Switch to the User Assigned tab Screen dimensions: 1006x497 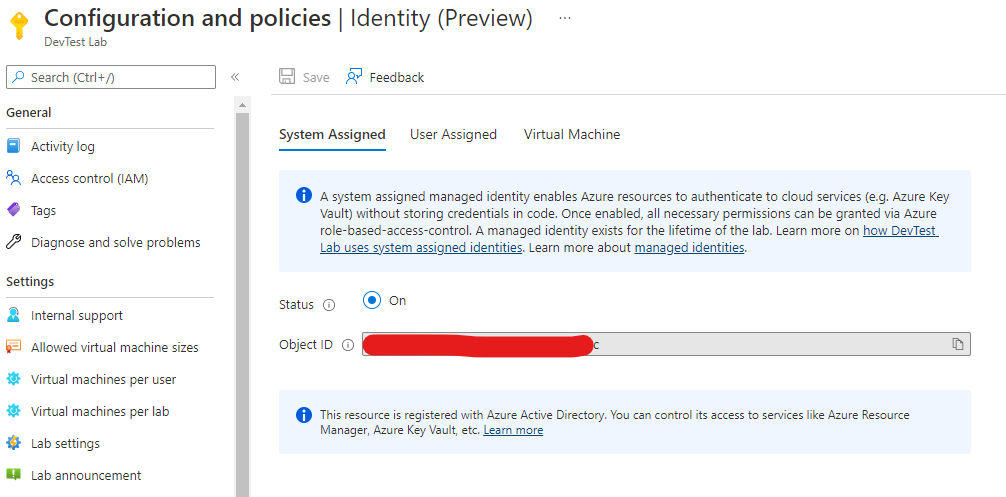point(454,134)
